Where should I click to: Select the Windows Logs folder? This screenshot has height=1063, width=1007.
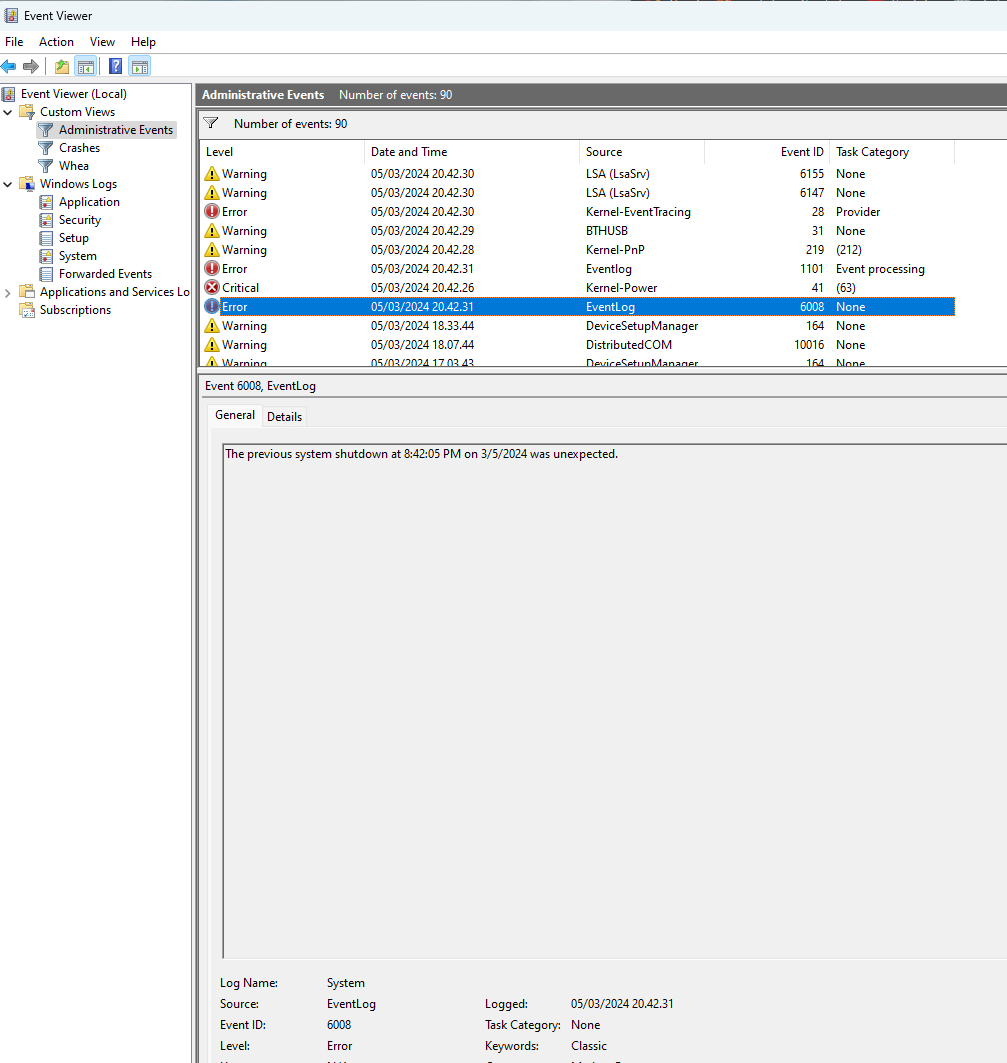(x=79, y=184)
